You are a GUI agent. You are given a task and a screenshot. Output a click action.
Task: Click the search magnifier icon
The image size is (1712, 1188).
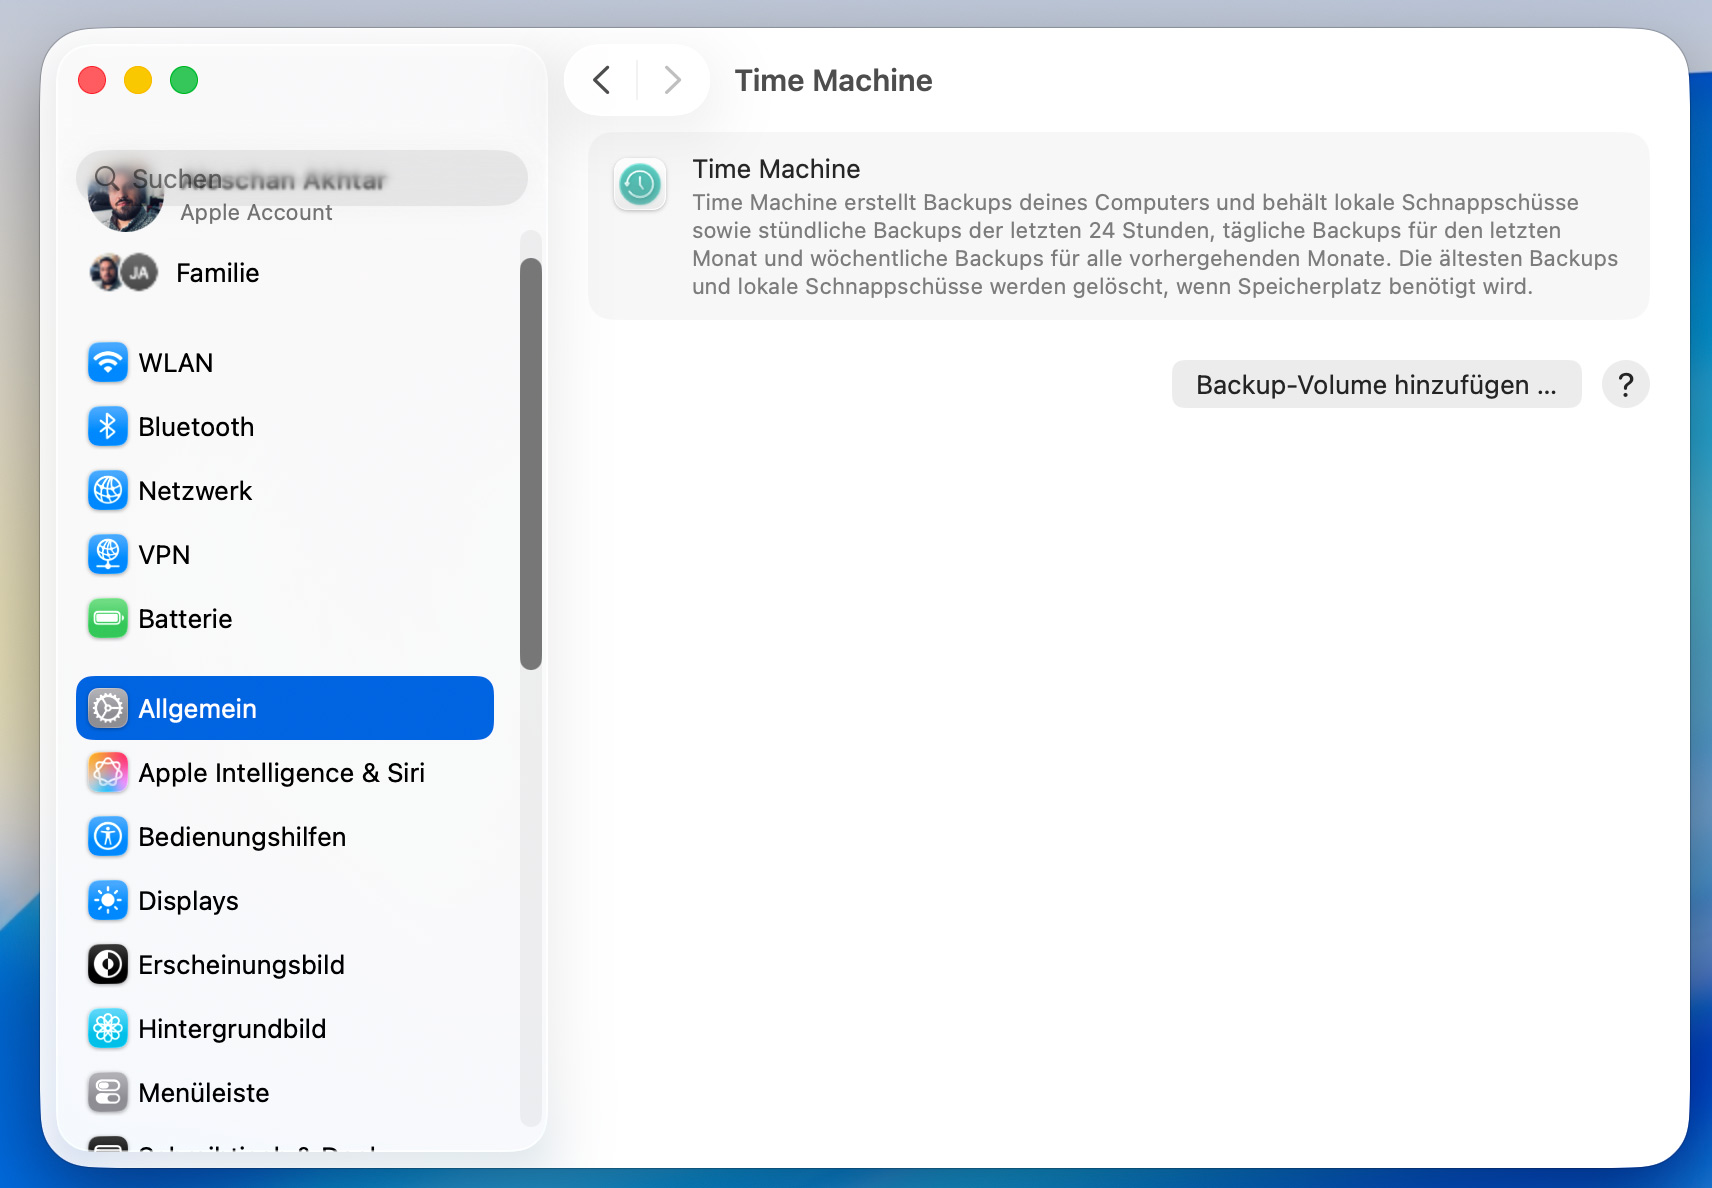pyautogui.click(x=106, y=179)
